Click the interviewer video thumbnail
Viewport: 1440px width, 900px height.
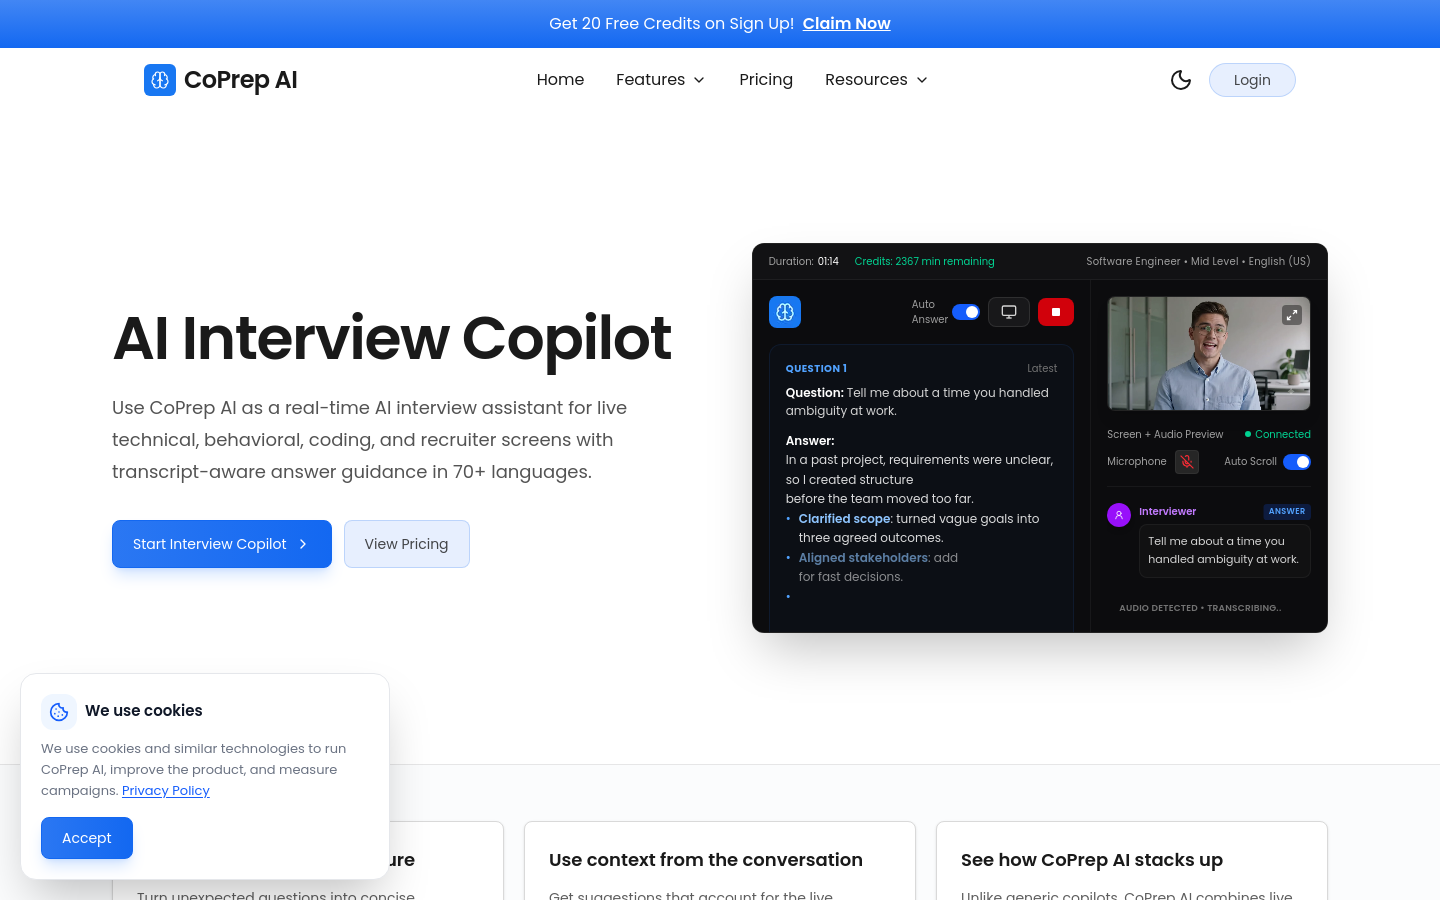click(x=1209, y=353)
